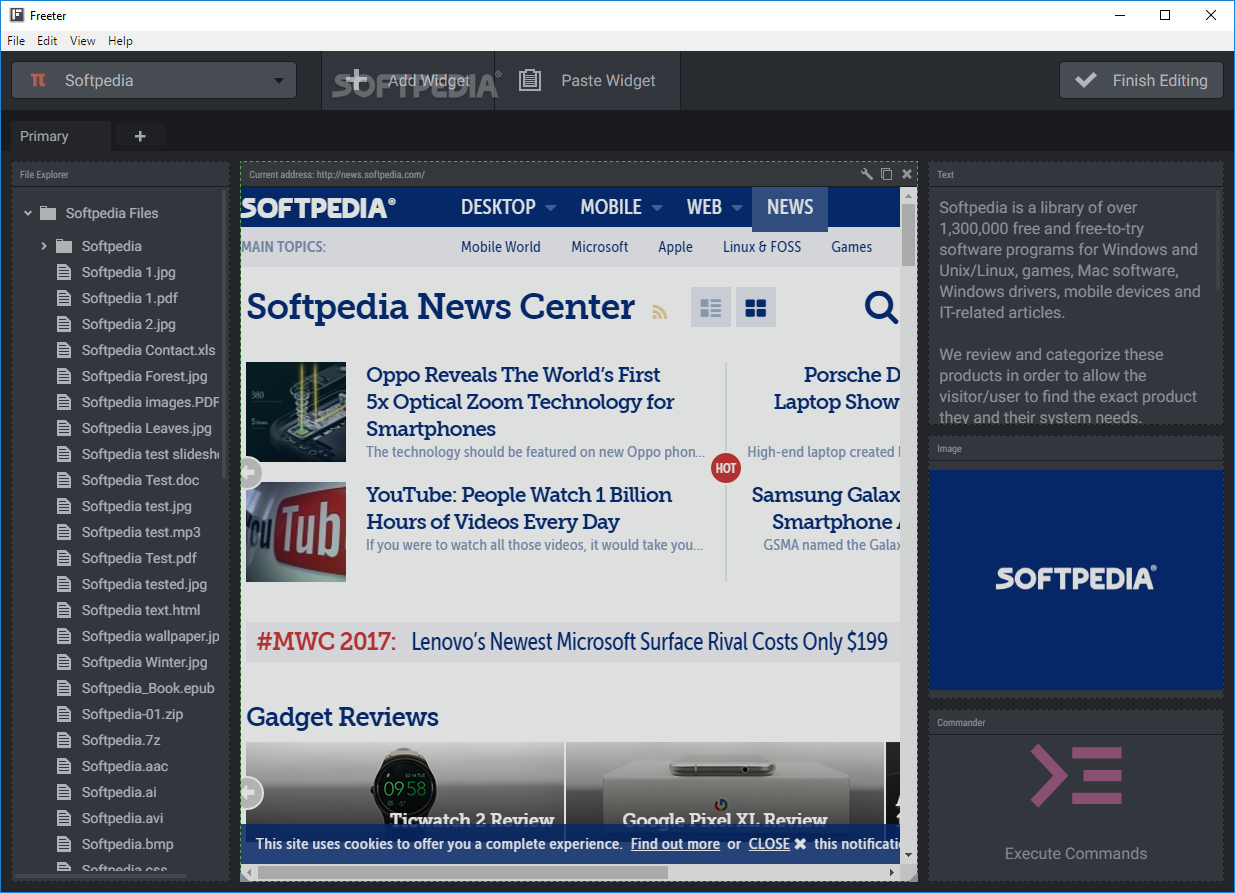Viewport: 1235px width, 893px height.
Task: Switch to grid view icon in News Center
Action: [756, 307]
